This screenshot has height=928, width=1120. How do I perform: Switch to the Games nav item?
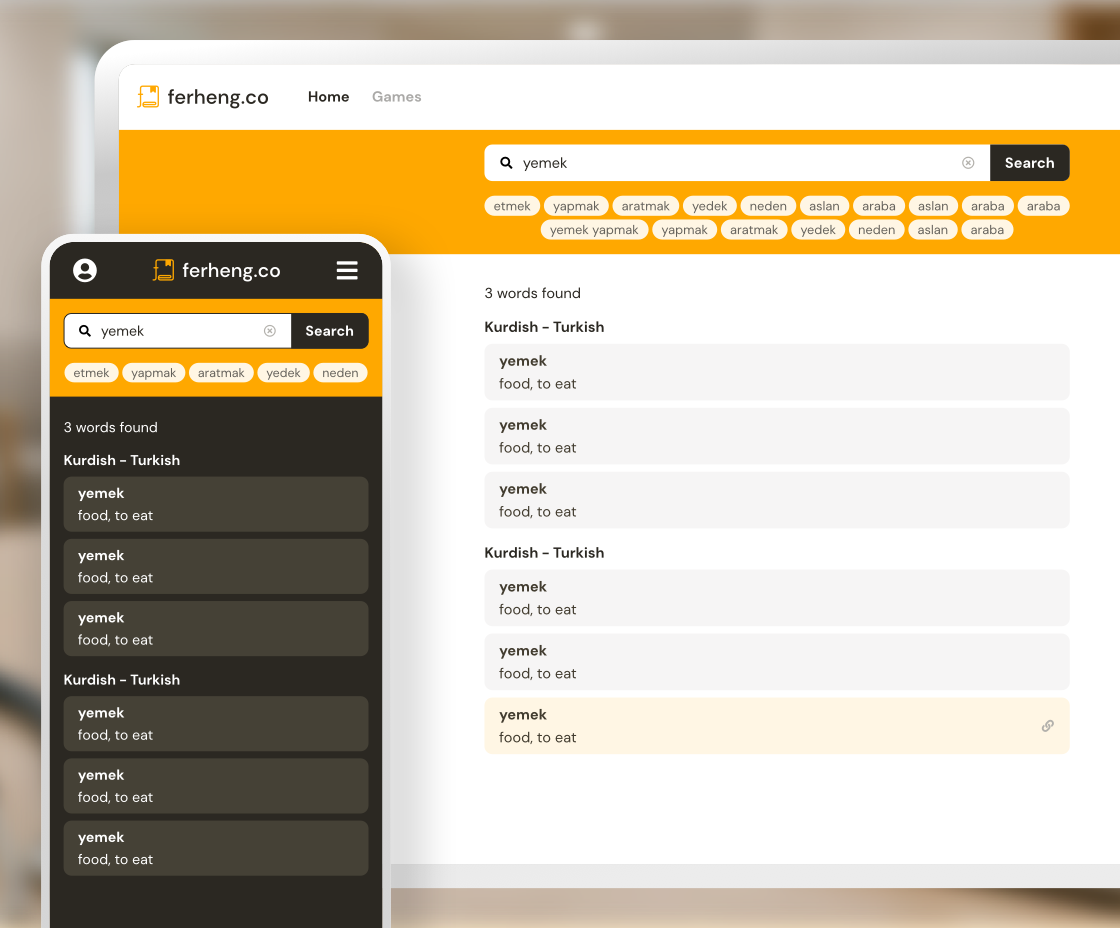point(396,96)
